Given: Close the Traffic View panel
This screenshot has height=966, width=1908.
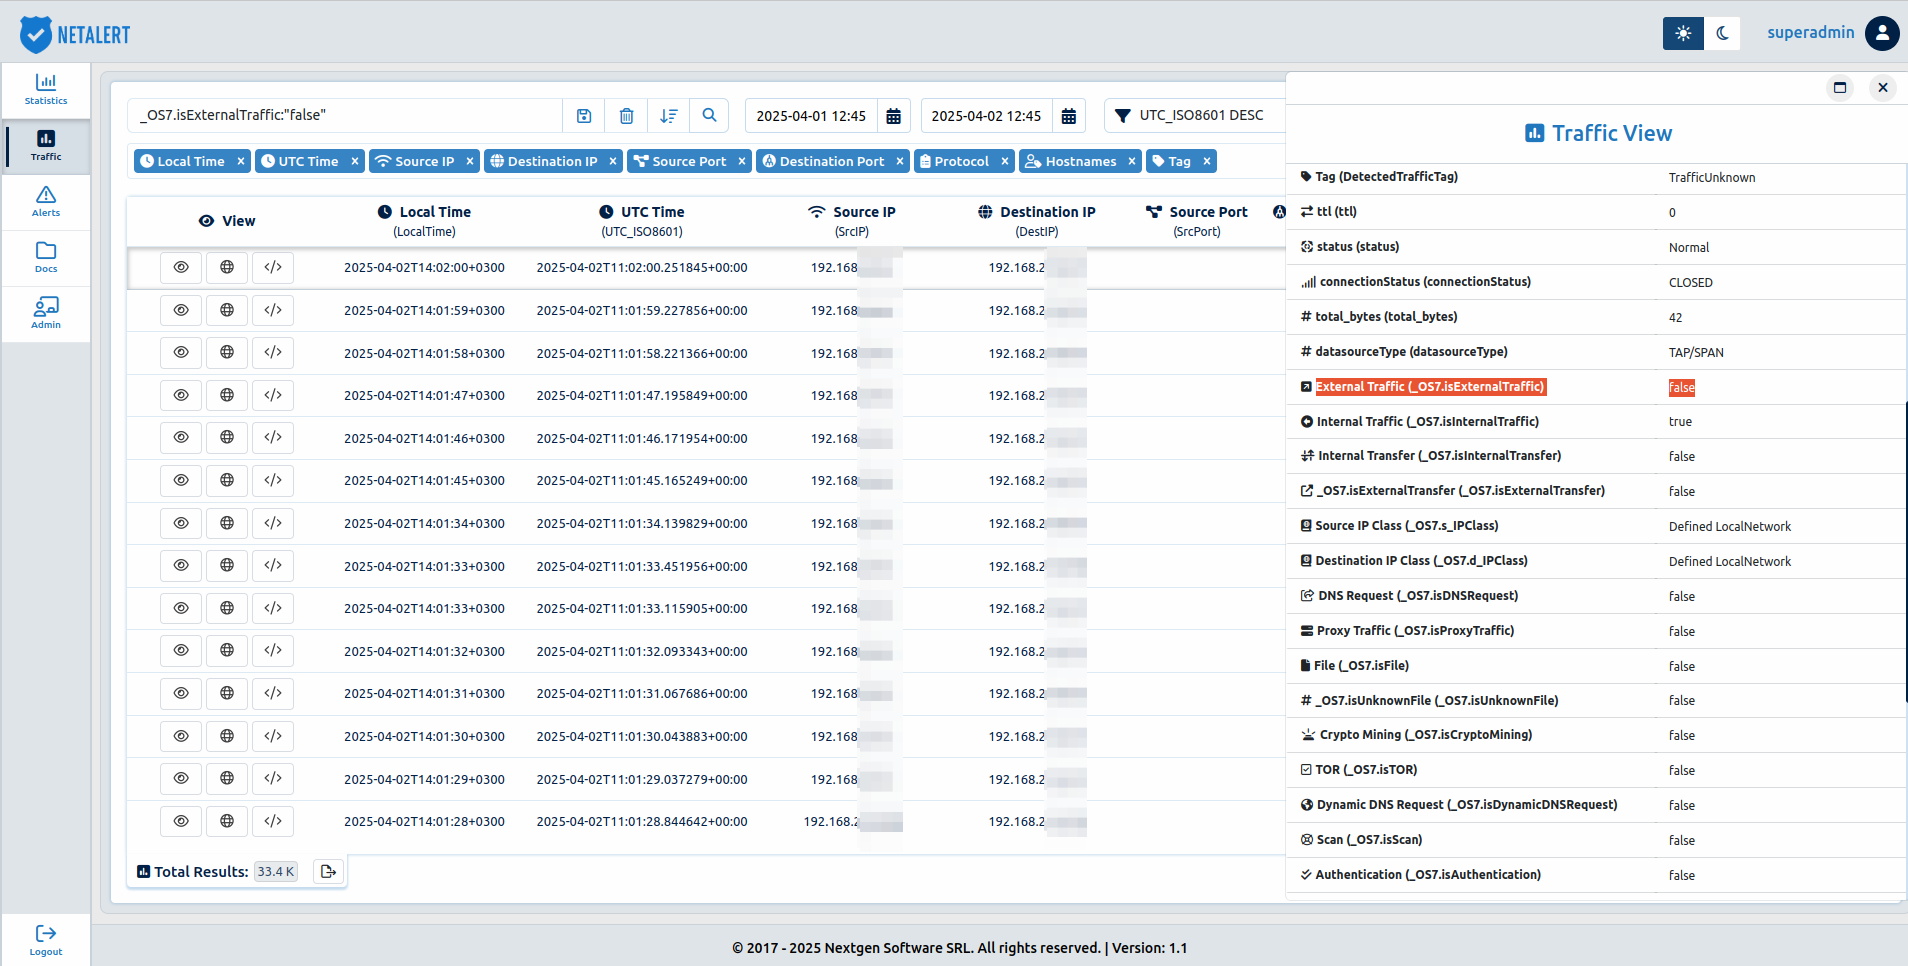Looking at the screenshot, I should [x=1883, y=88].
